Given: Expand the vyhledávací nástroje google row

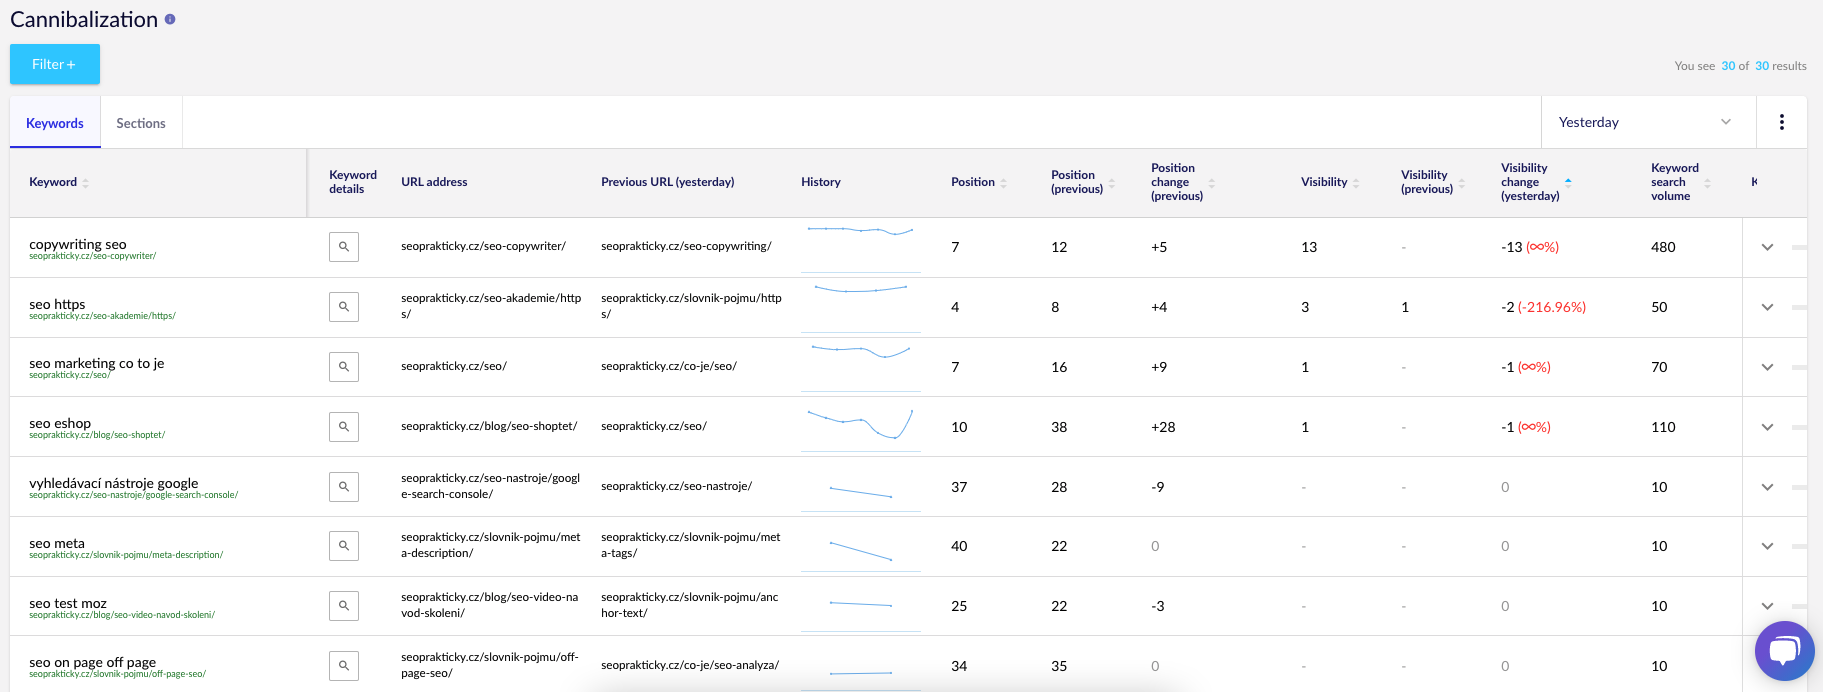Looking at the screenshot, I should pos(1767,487).
